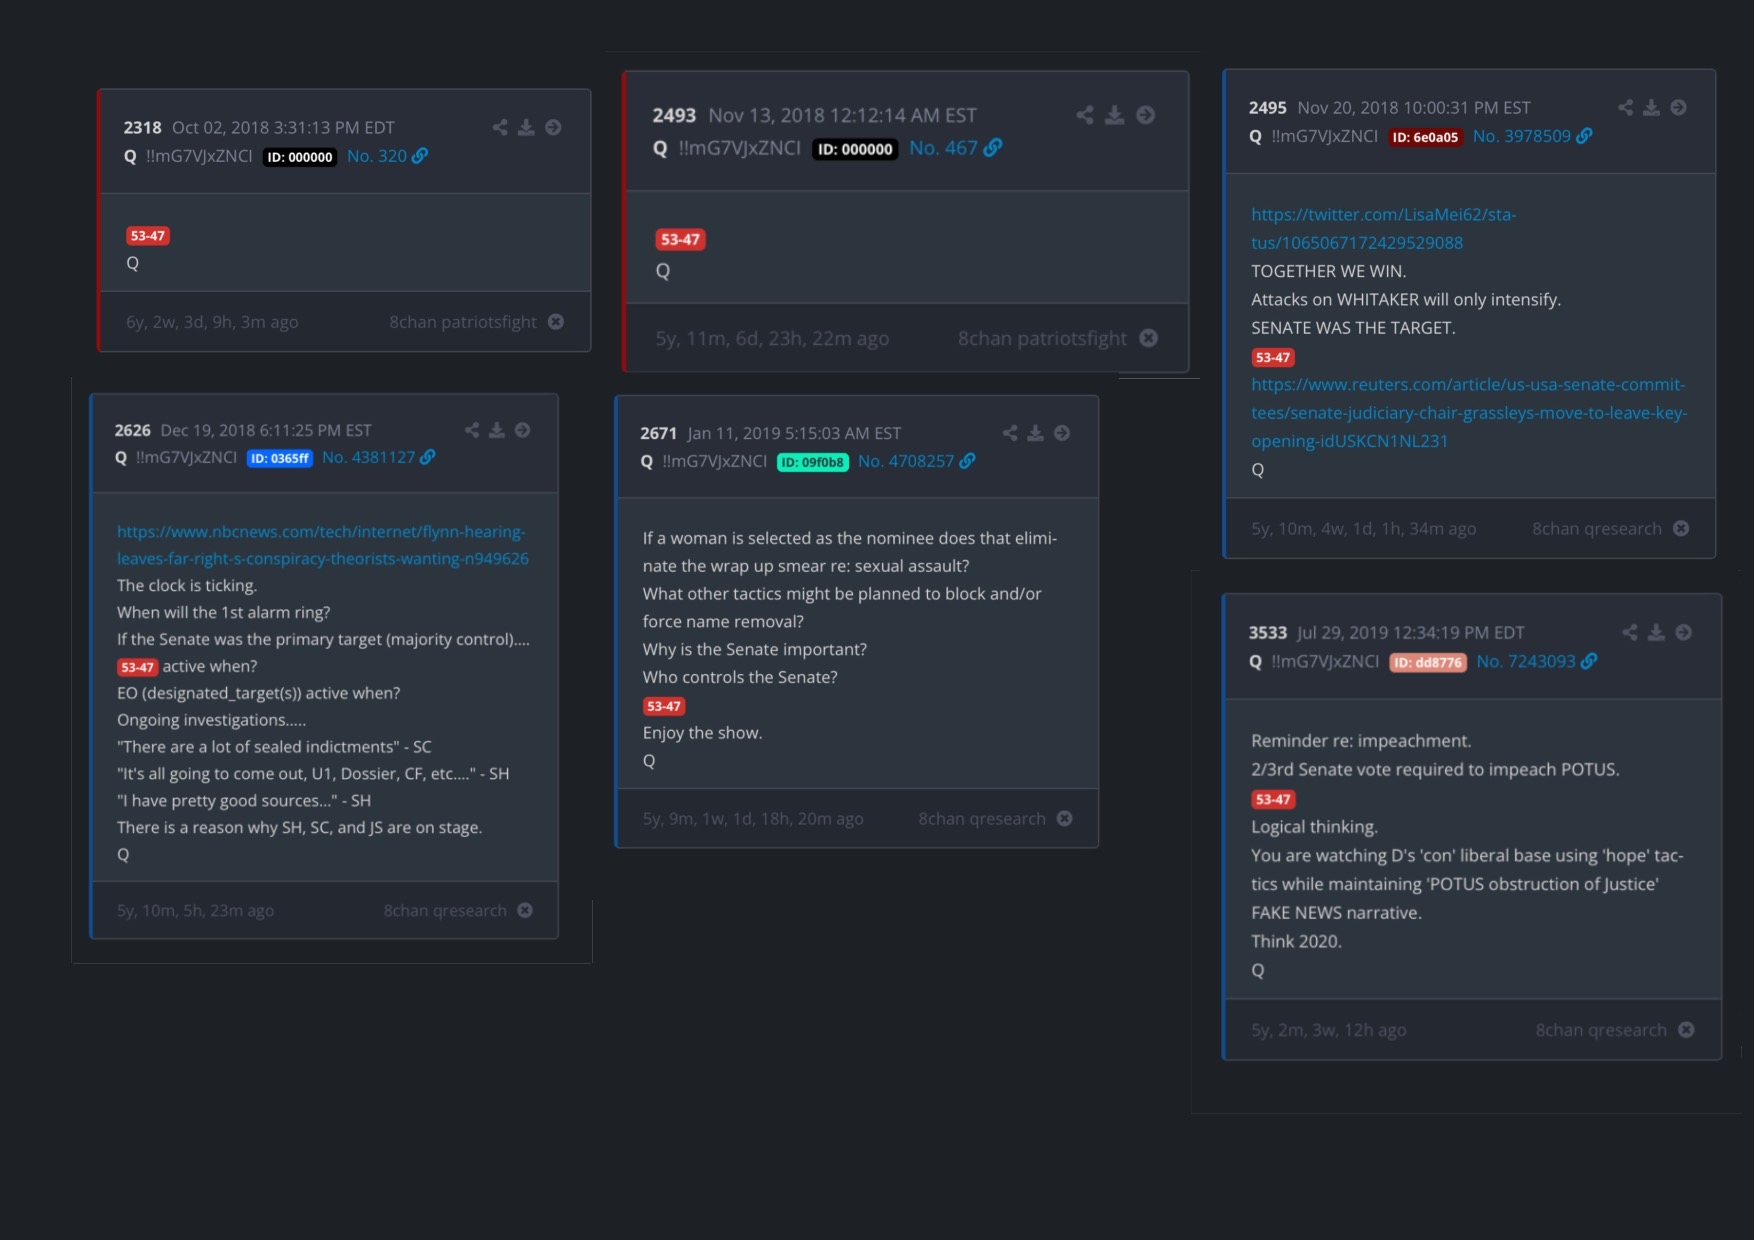Open link No. 3978509
The width and height of the screenshot is (1754, 1240).
[x=1532, y=136]
